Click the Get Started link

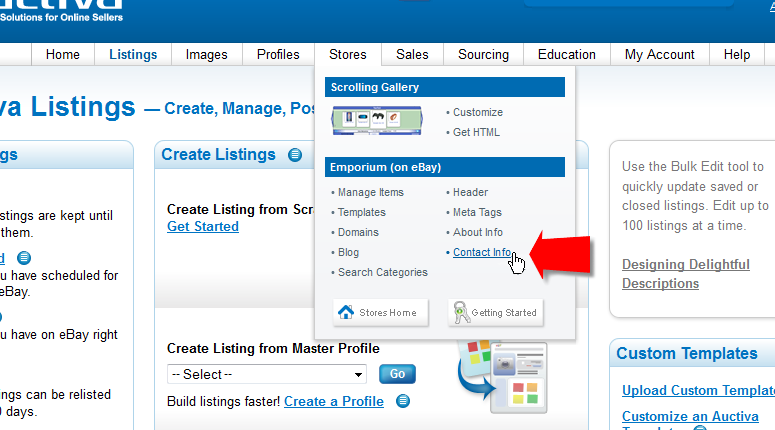[203, 226]
